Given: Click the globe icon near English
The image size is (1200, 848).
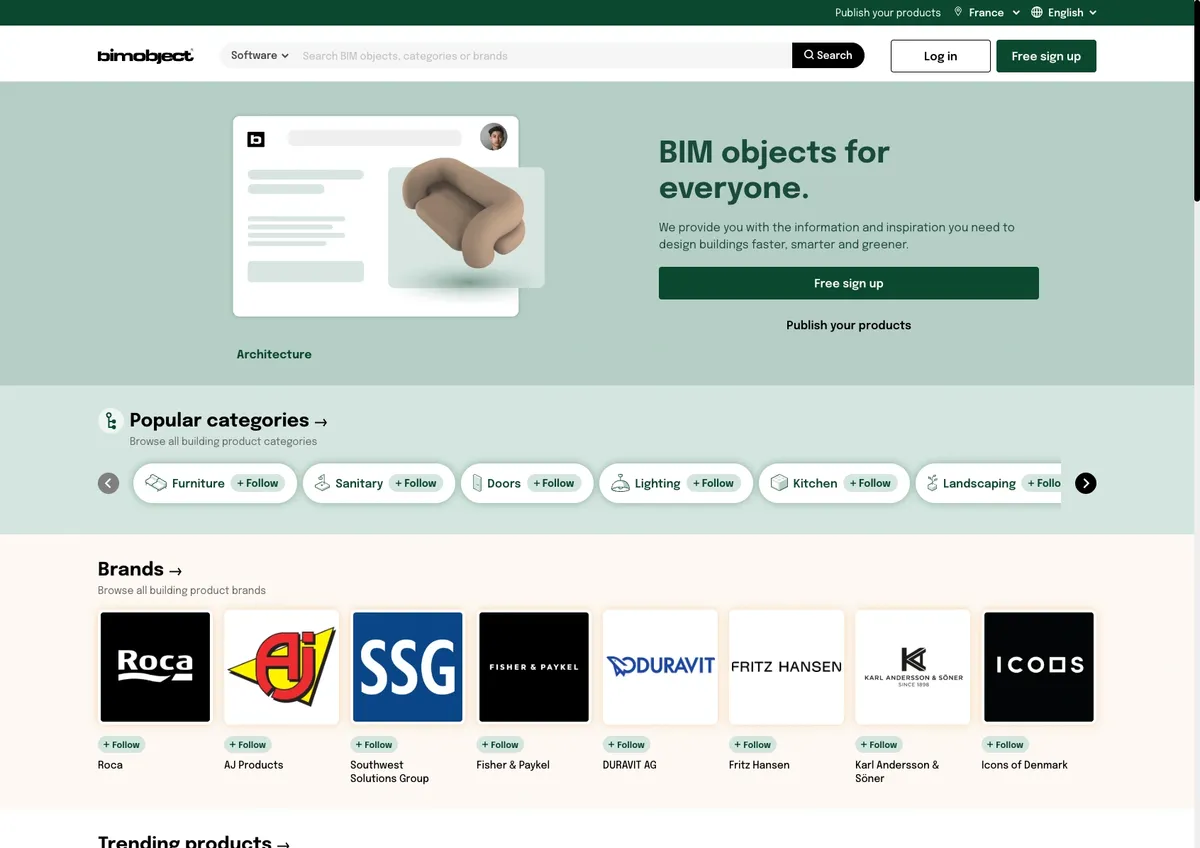Looking at the screenshot, I should click(x=1037, y=12).
